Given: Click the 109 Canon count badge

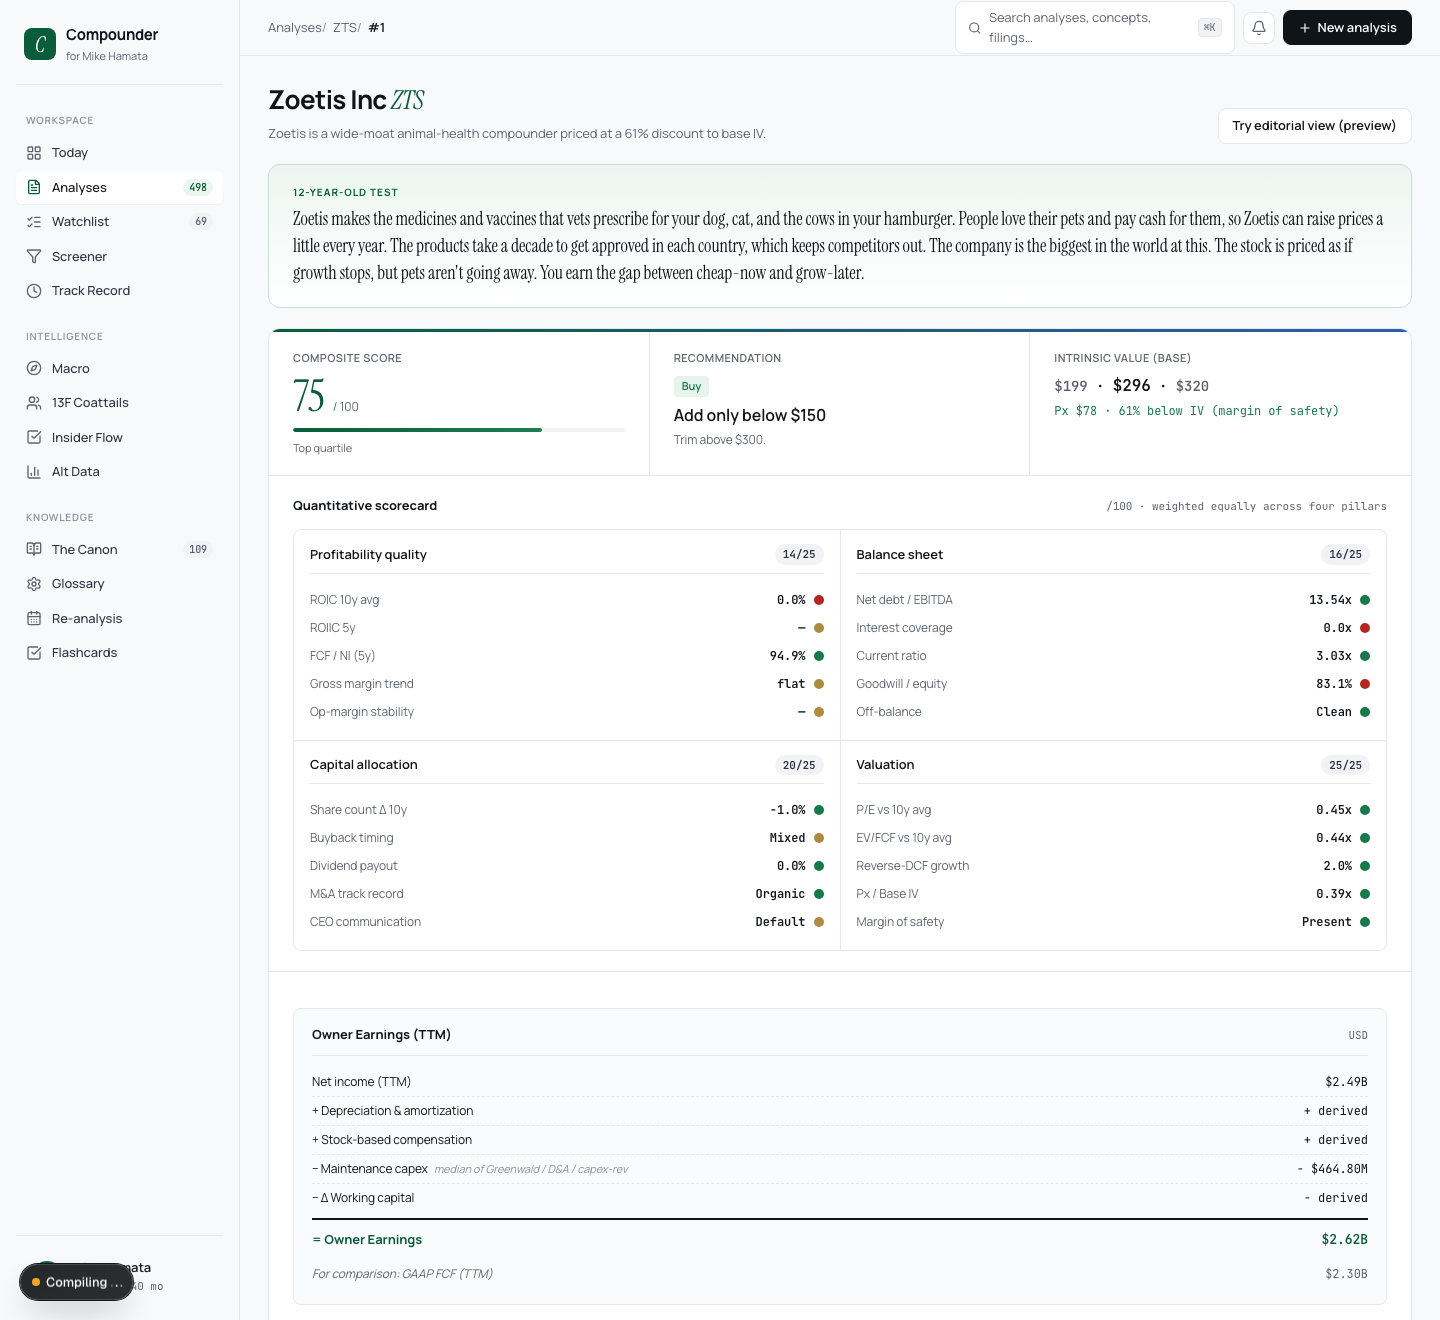Looking at the screenshot, I should click(198, 549).
